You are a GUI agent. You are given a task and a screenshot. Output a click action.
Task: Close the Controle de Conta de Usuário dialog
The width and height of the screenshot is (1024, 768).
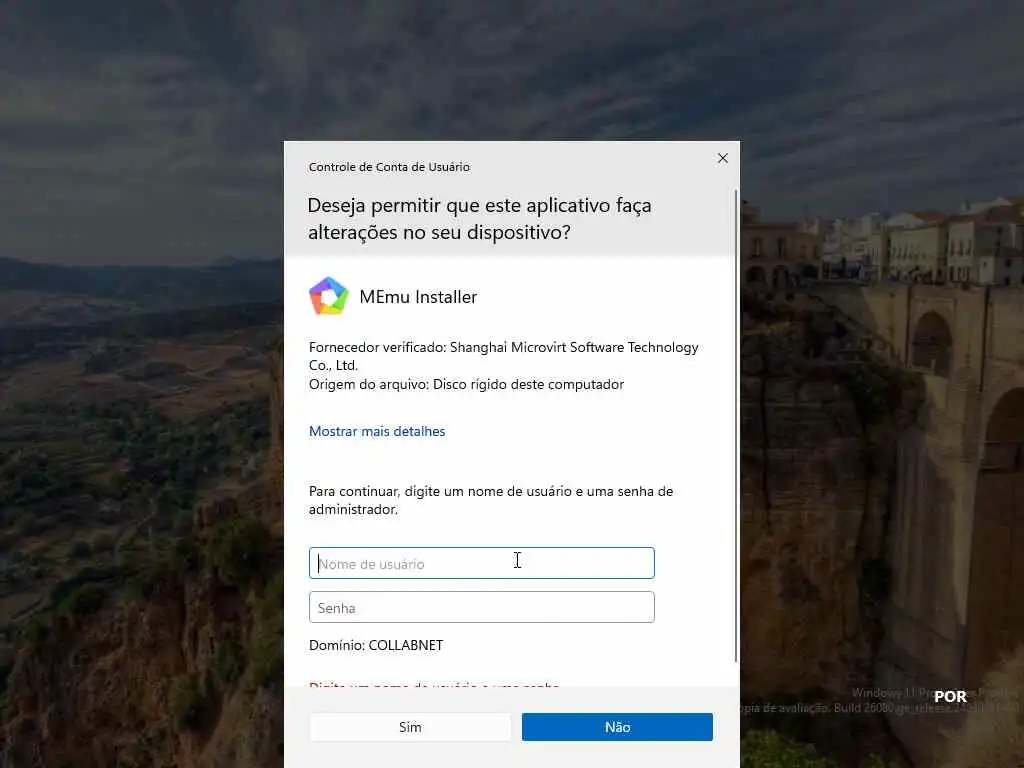click(722, 158)
